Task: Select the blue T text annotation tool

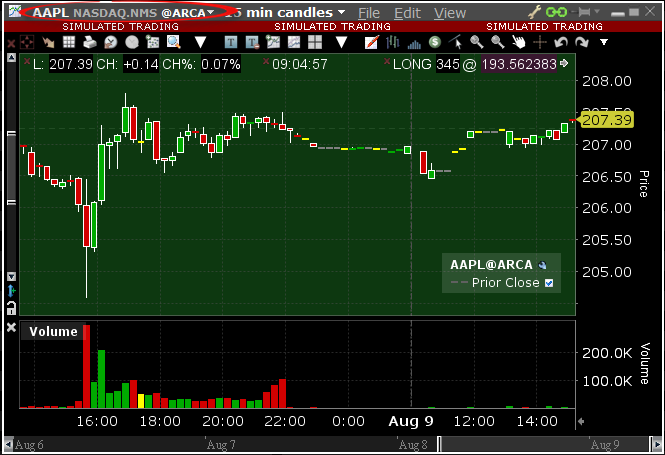Action: (231, 42)
